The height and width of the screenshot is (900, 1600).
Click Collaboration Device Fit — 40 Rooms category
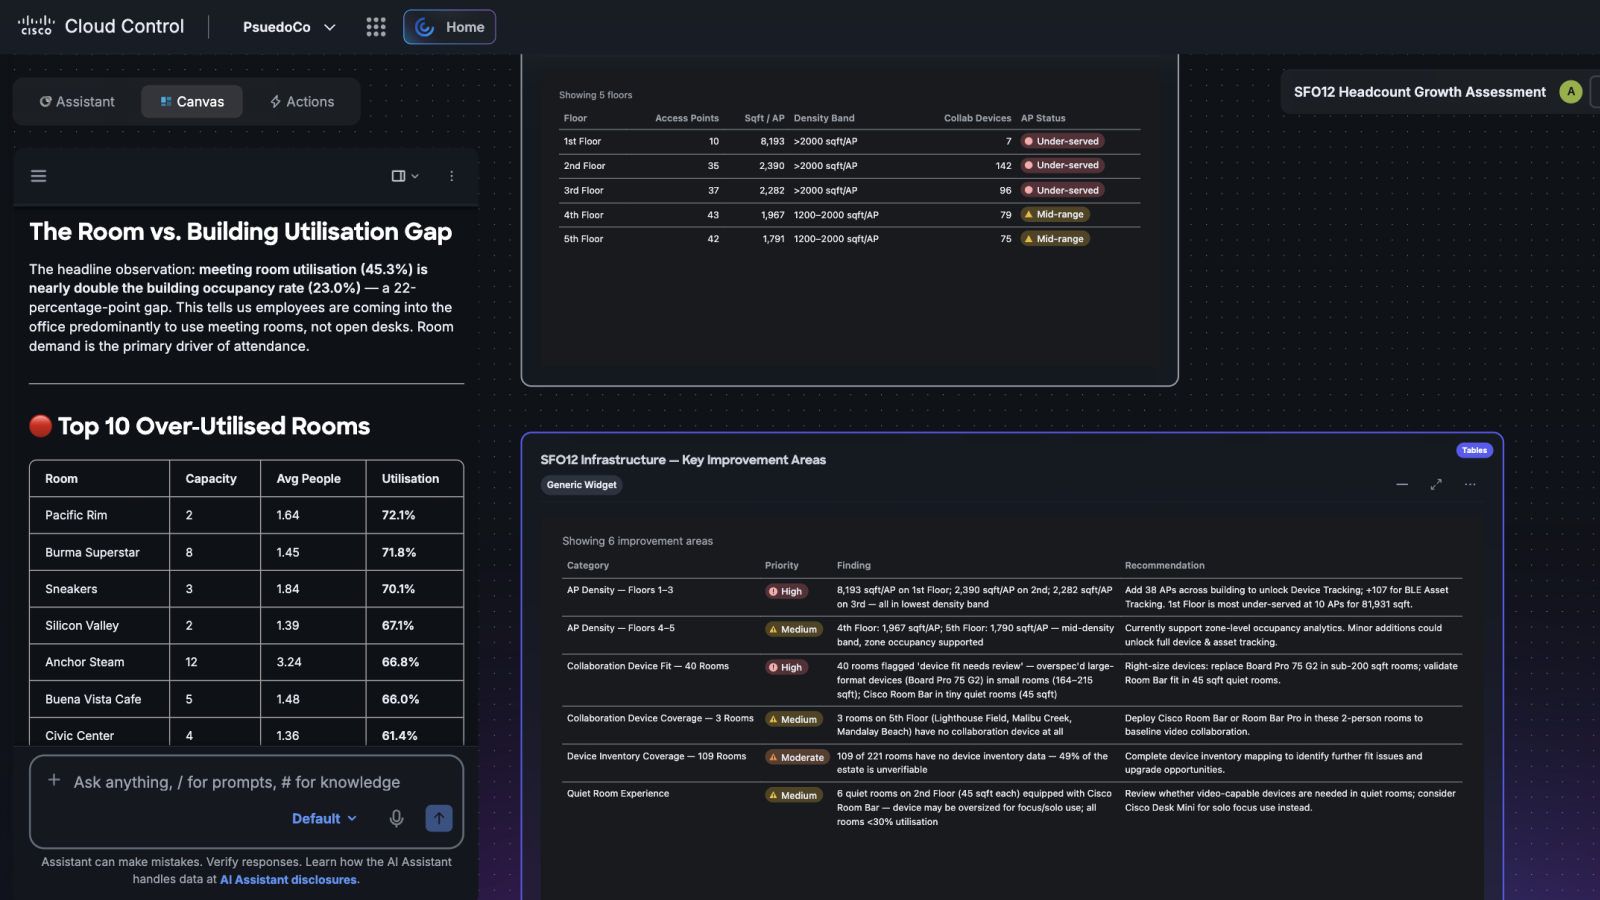pos(648,666)
